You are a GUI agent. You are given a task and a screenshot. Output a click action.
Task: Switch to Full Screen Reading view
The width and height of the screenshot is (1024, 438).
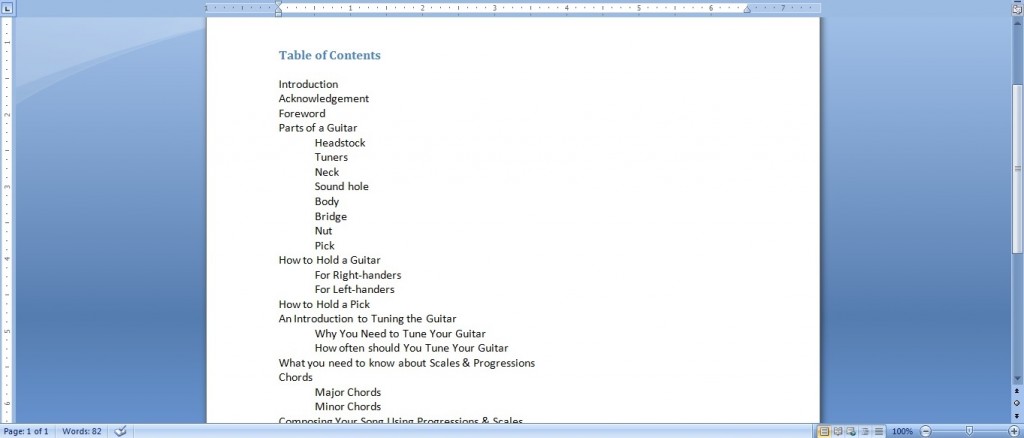pos(837,431)
